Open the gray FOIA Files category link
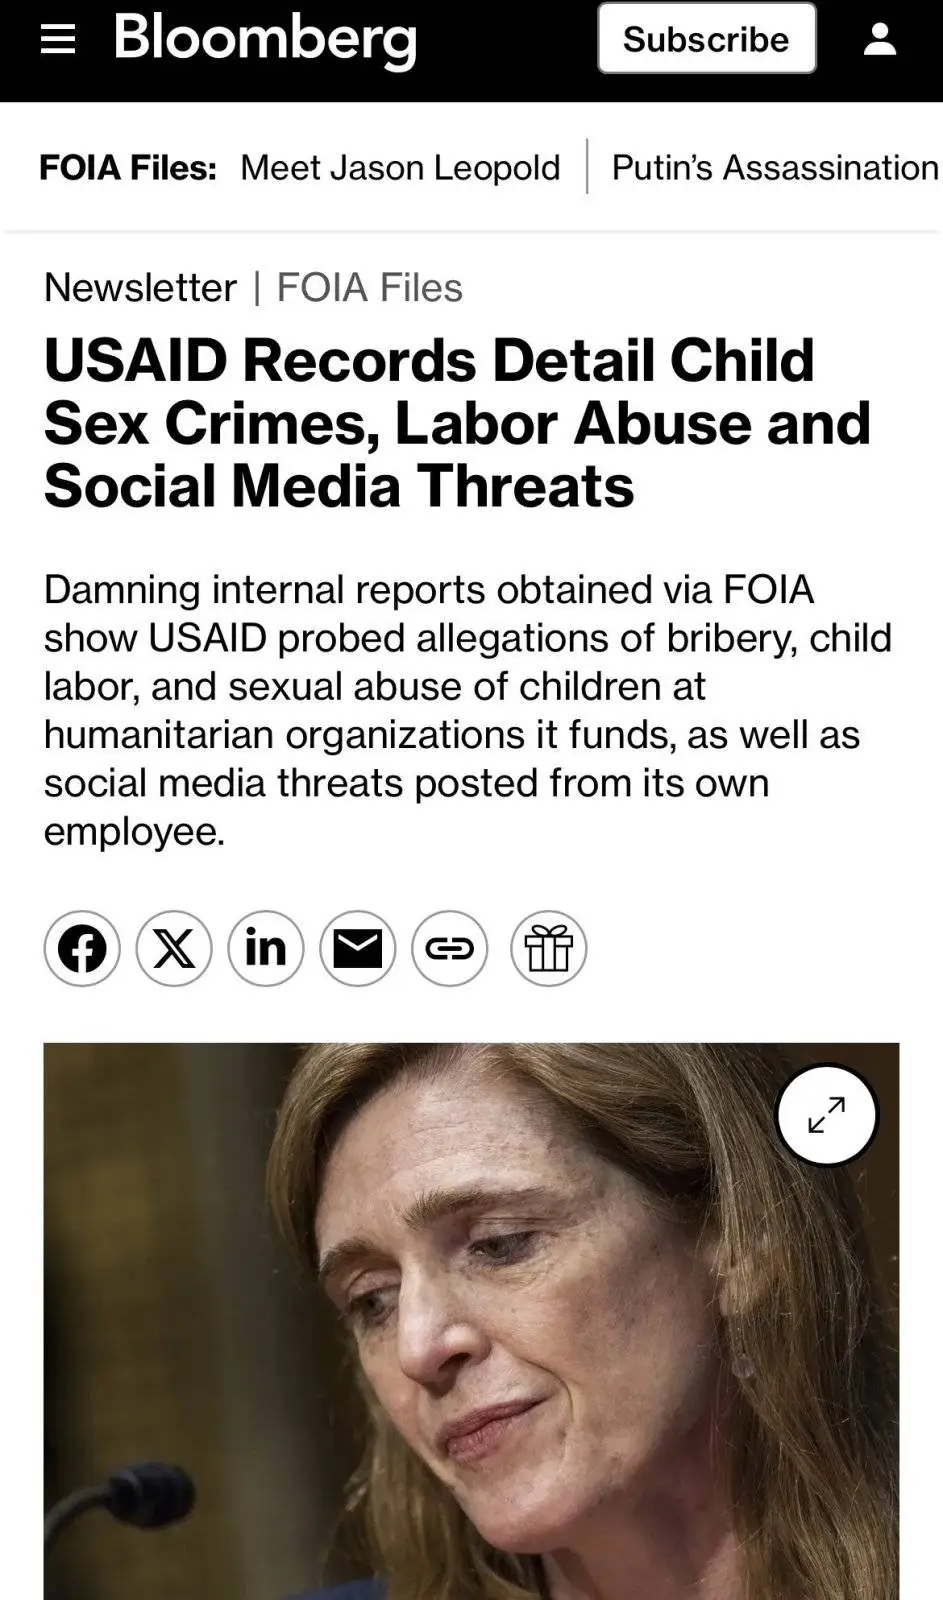This screenshot has width=943, height=1600. pos(369,288)
